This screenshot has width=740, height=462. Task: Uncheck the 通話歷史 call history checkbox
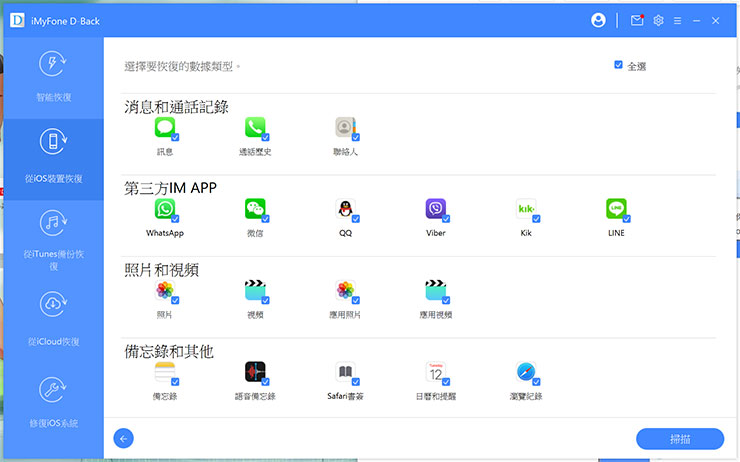[265, 137]
